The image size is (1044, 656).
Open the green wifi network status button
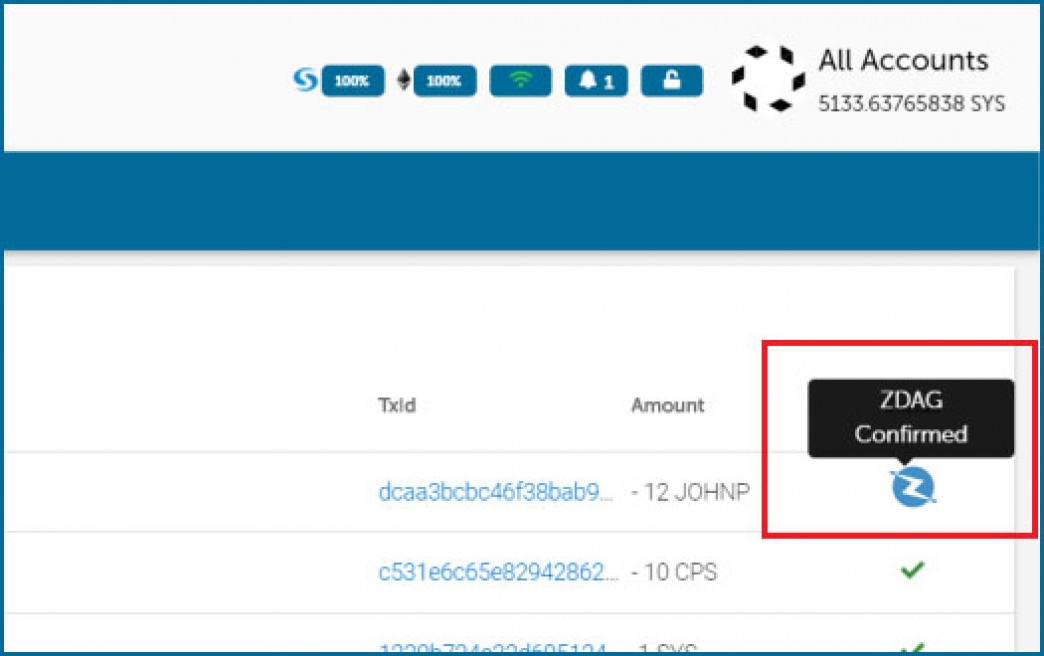(520, 81)
